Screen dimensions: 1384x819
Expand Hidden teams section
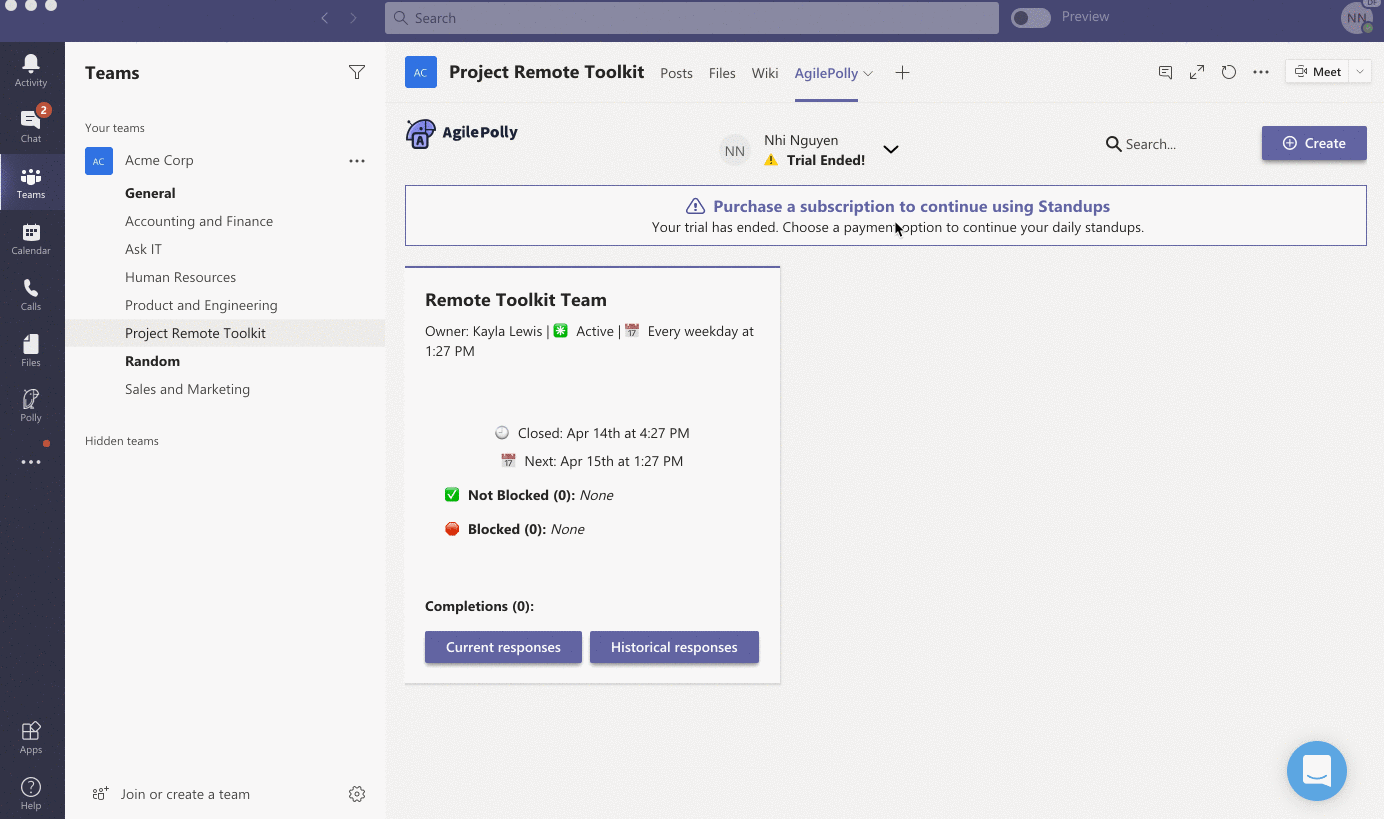122,441
